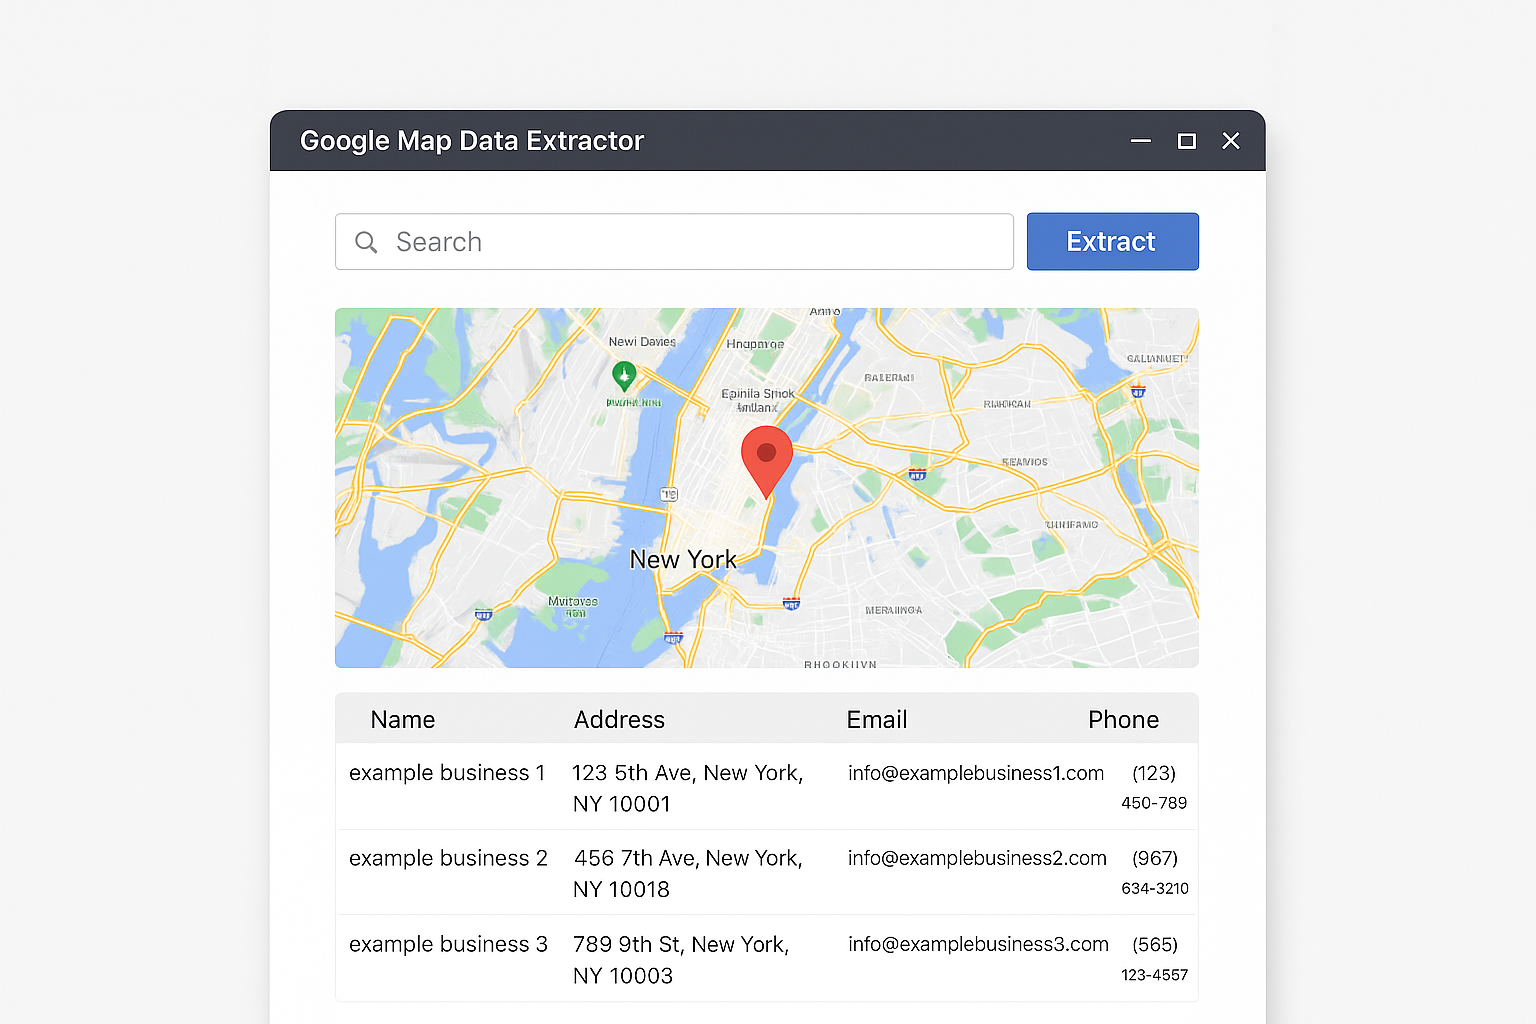Focus the Search input field

click(x=674, y=241)
